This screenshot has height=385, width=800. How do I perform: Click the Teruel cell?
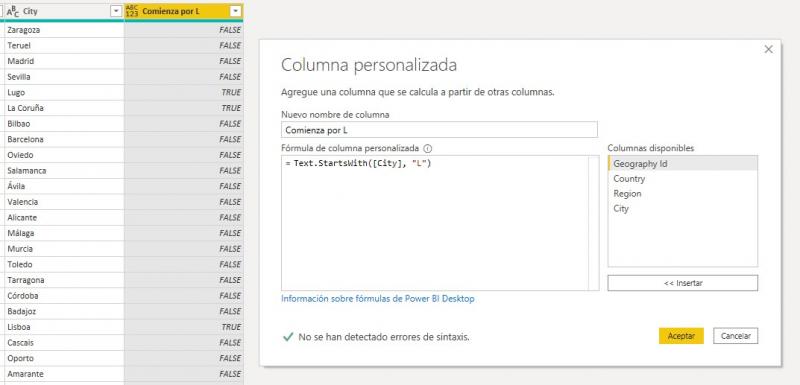tap(64, 45)
